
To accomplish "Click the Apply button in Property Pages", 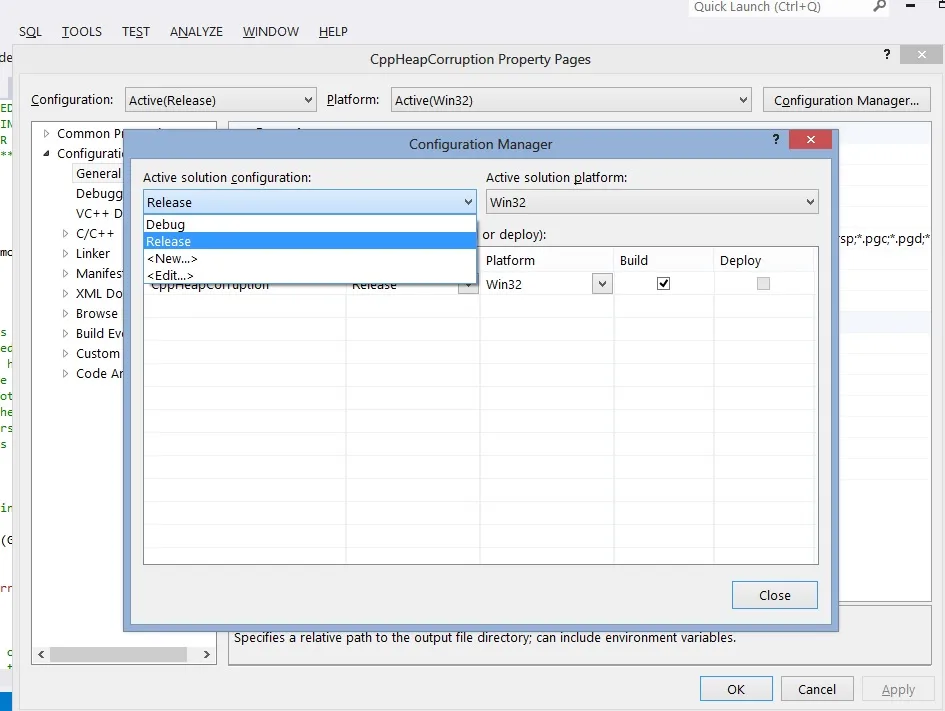I will click(898, 689).
